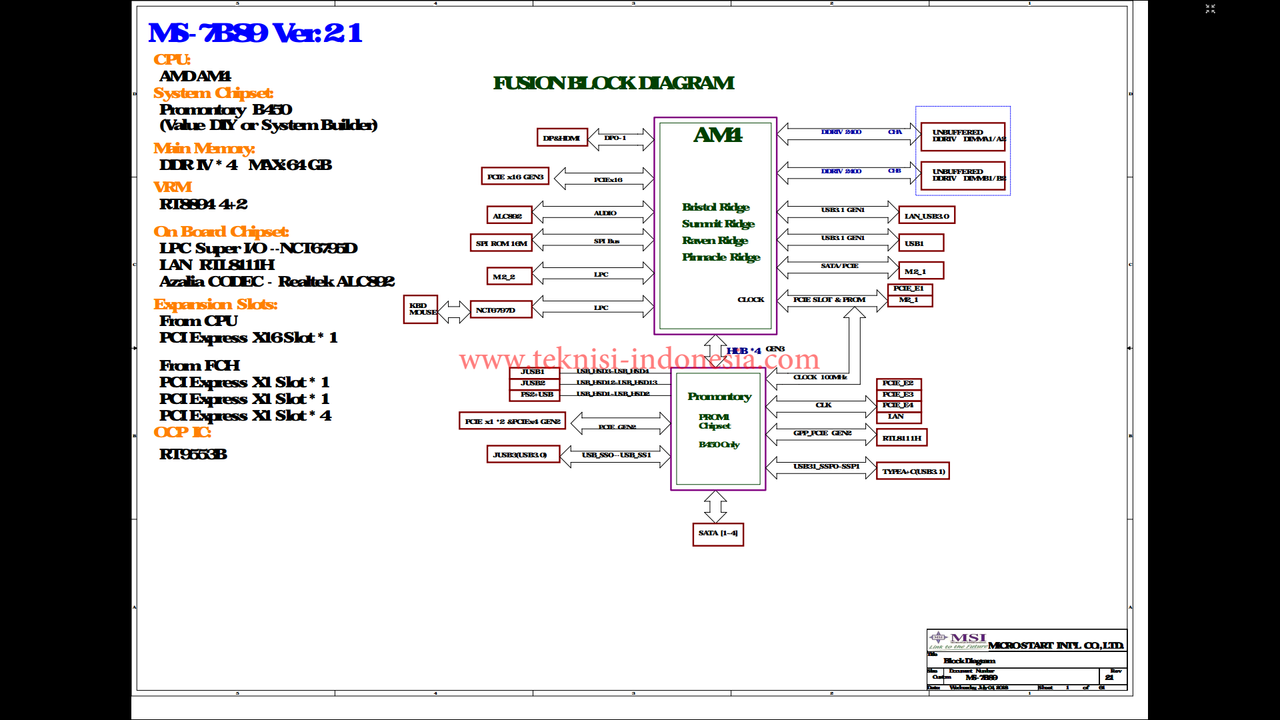
Task: Click the TYPEA+C(USB3.1) box
Action: [912, 471]
